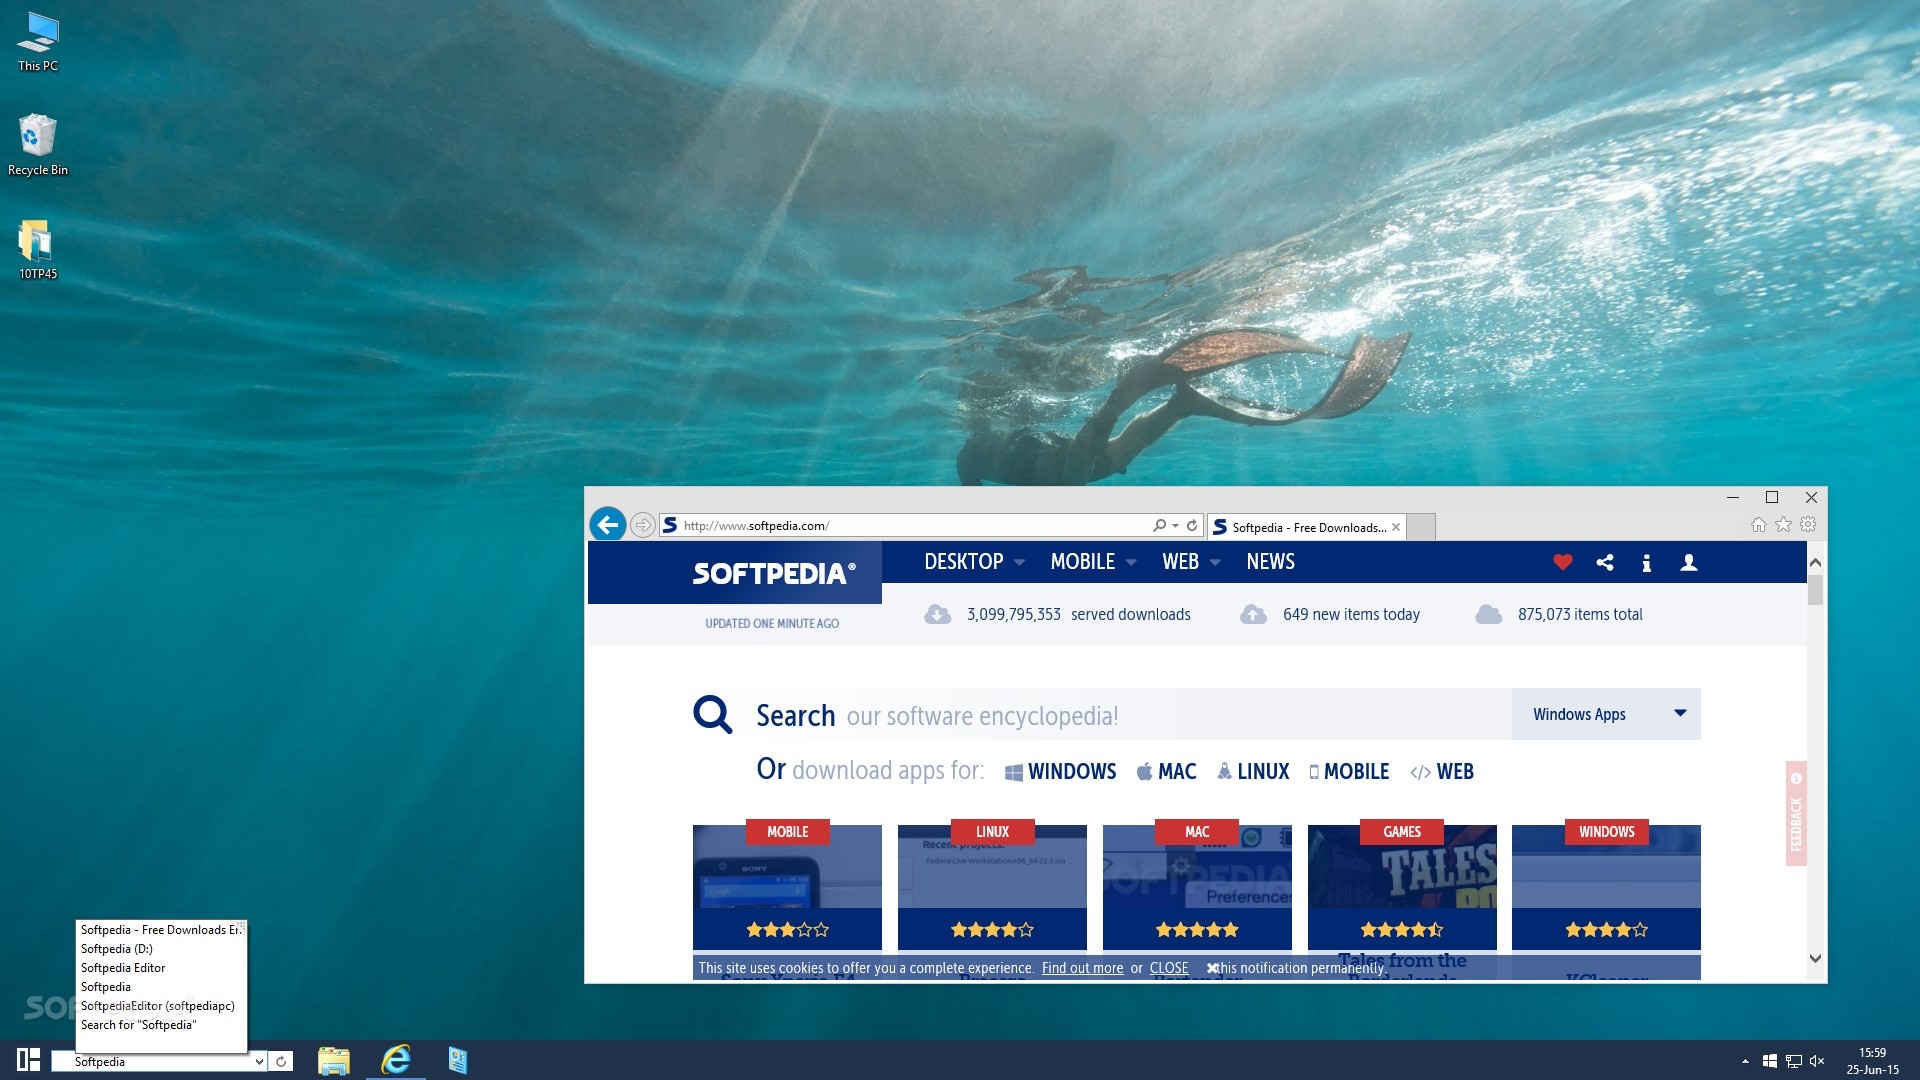Viewport: 1920px width, 1080px height.
Task: Click the refresh icon beside taskbar search box
Action: (x=282, y=1061)
